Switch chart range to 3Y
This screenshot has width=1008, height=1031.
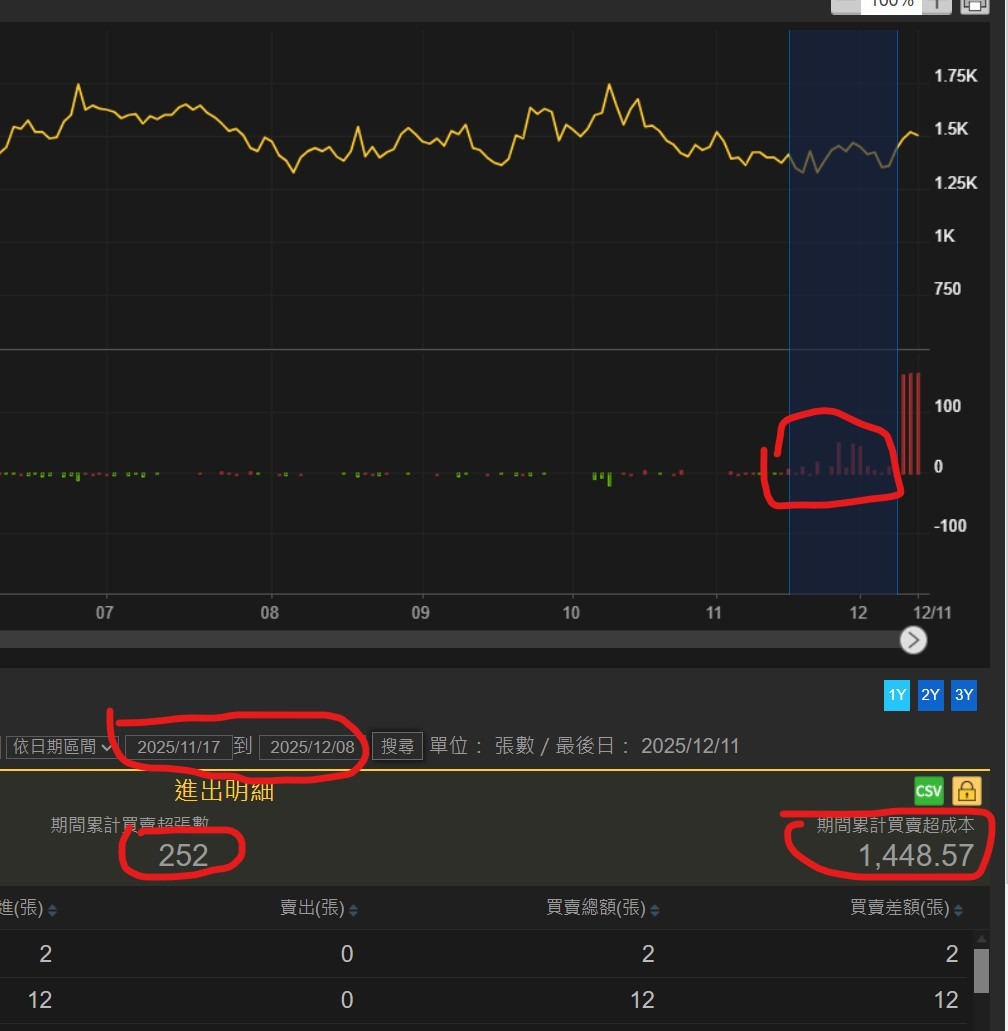click(964, 695)
